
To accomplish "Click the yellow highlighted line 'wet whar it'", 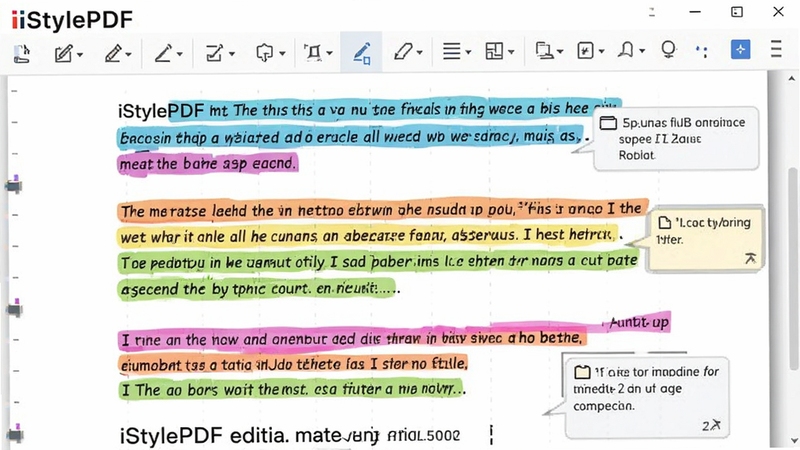I will pyautogui.click(x=368, y=236).
